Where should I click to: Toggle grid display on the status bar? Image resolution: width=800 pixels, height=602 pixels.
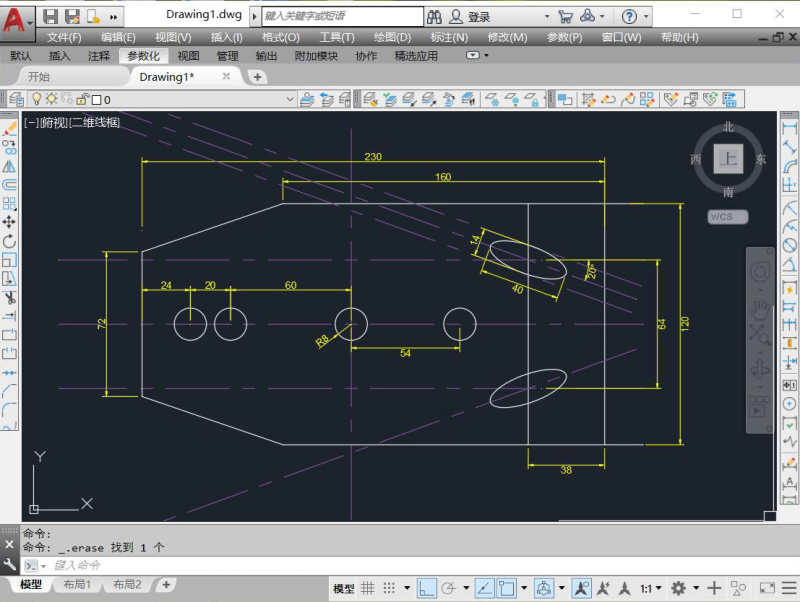(368, 588)
